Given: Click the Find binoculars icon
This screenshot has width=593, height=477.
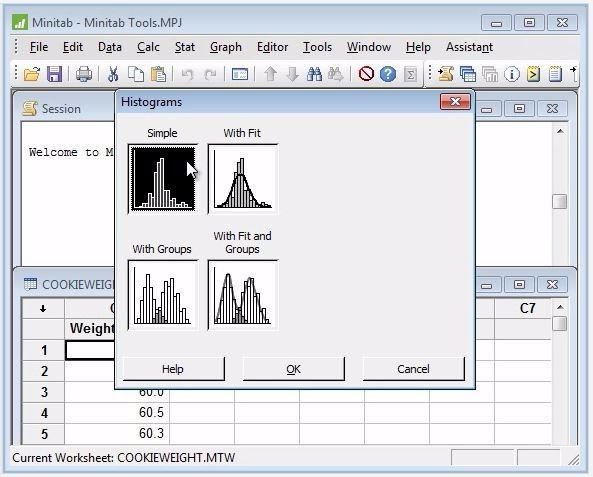Looking at the screenshot, I should click(x=314, y=74).
